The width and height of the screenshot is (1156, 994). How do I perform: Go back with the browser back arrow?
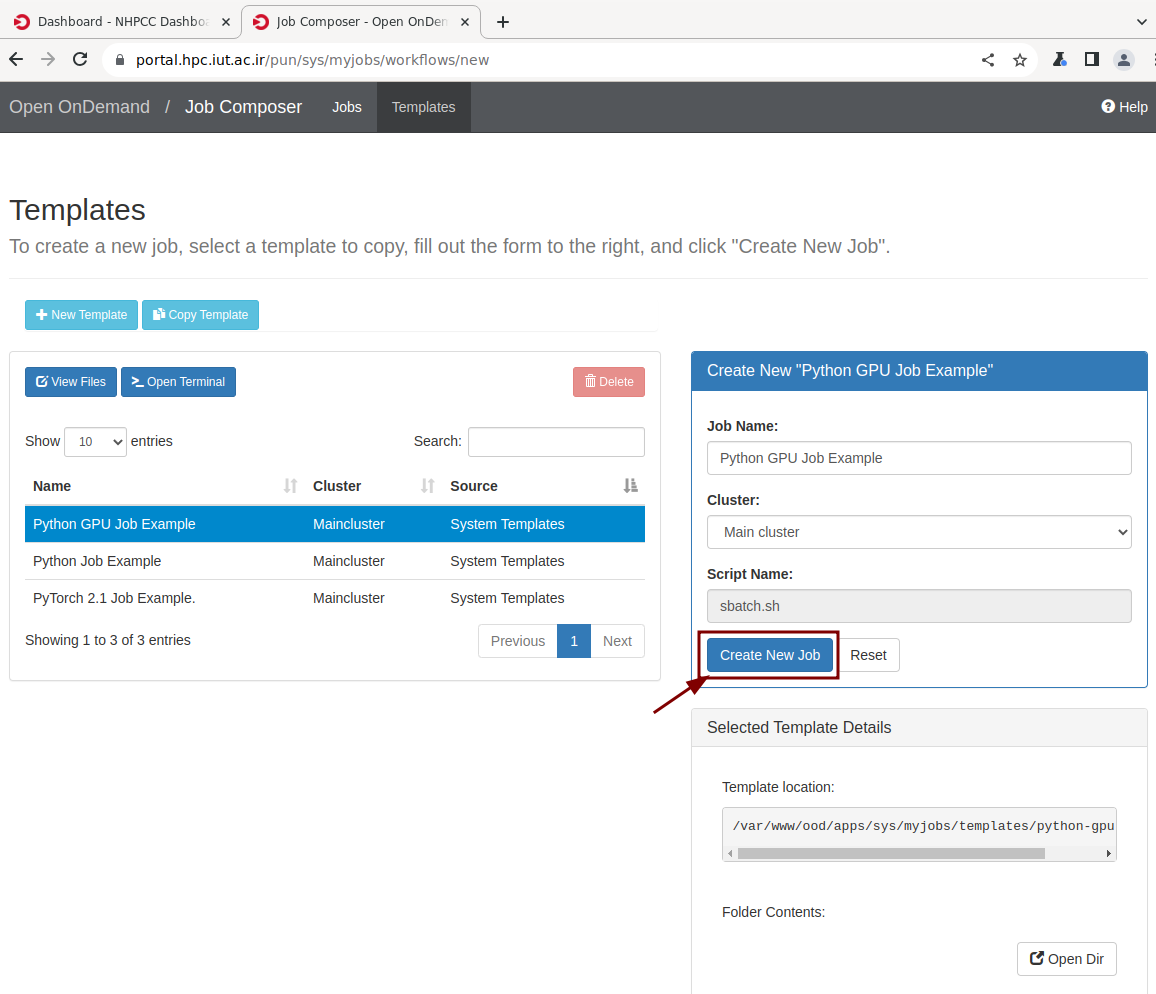point(16,60)
